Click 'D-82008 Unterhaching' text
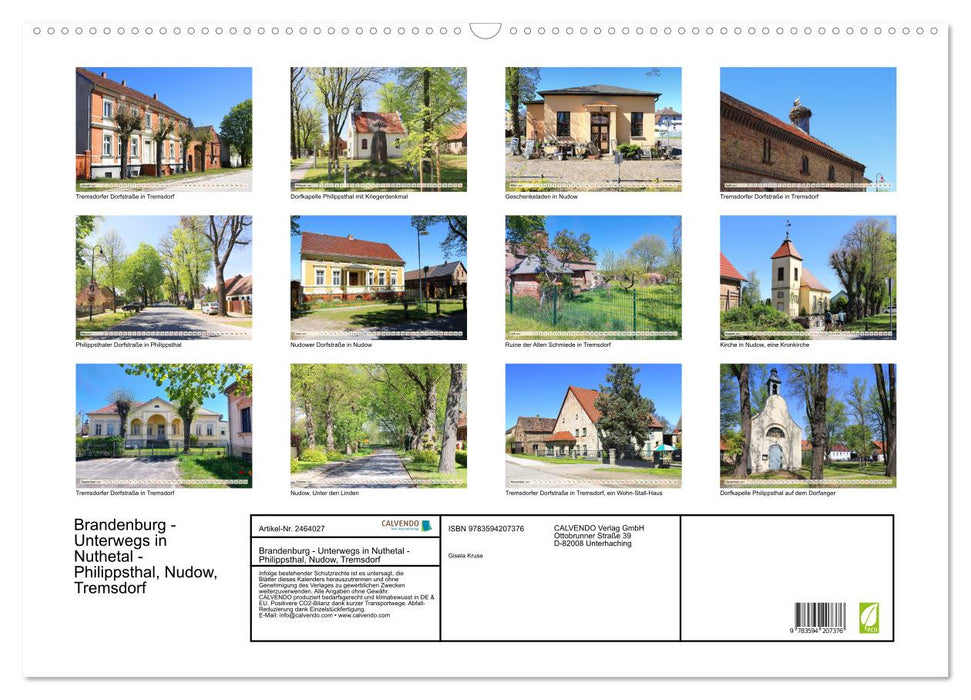 click(x=593, y=543)
